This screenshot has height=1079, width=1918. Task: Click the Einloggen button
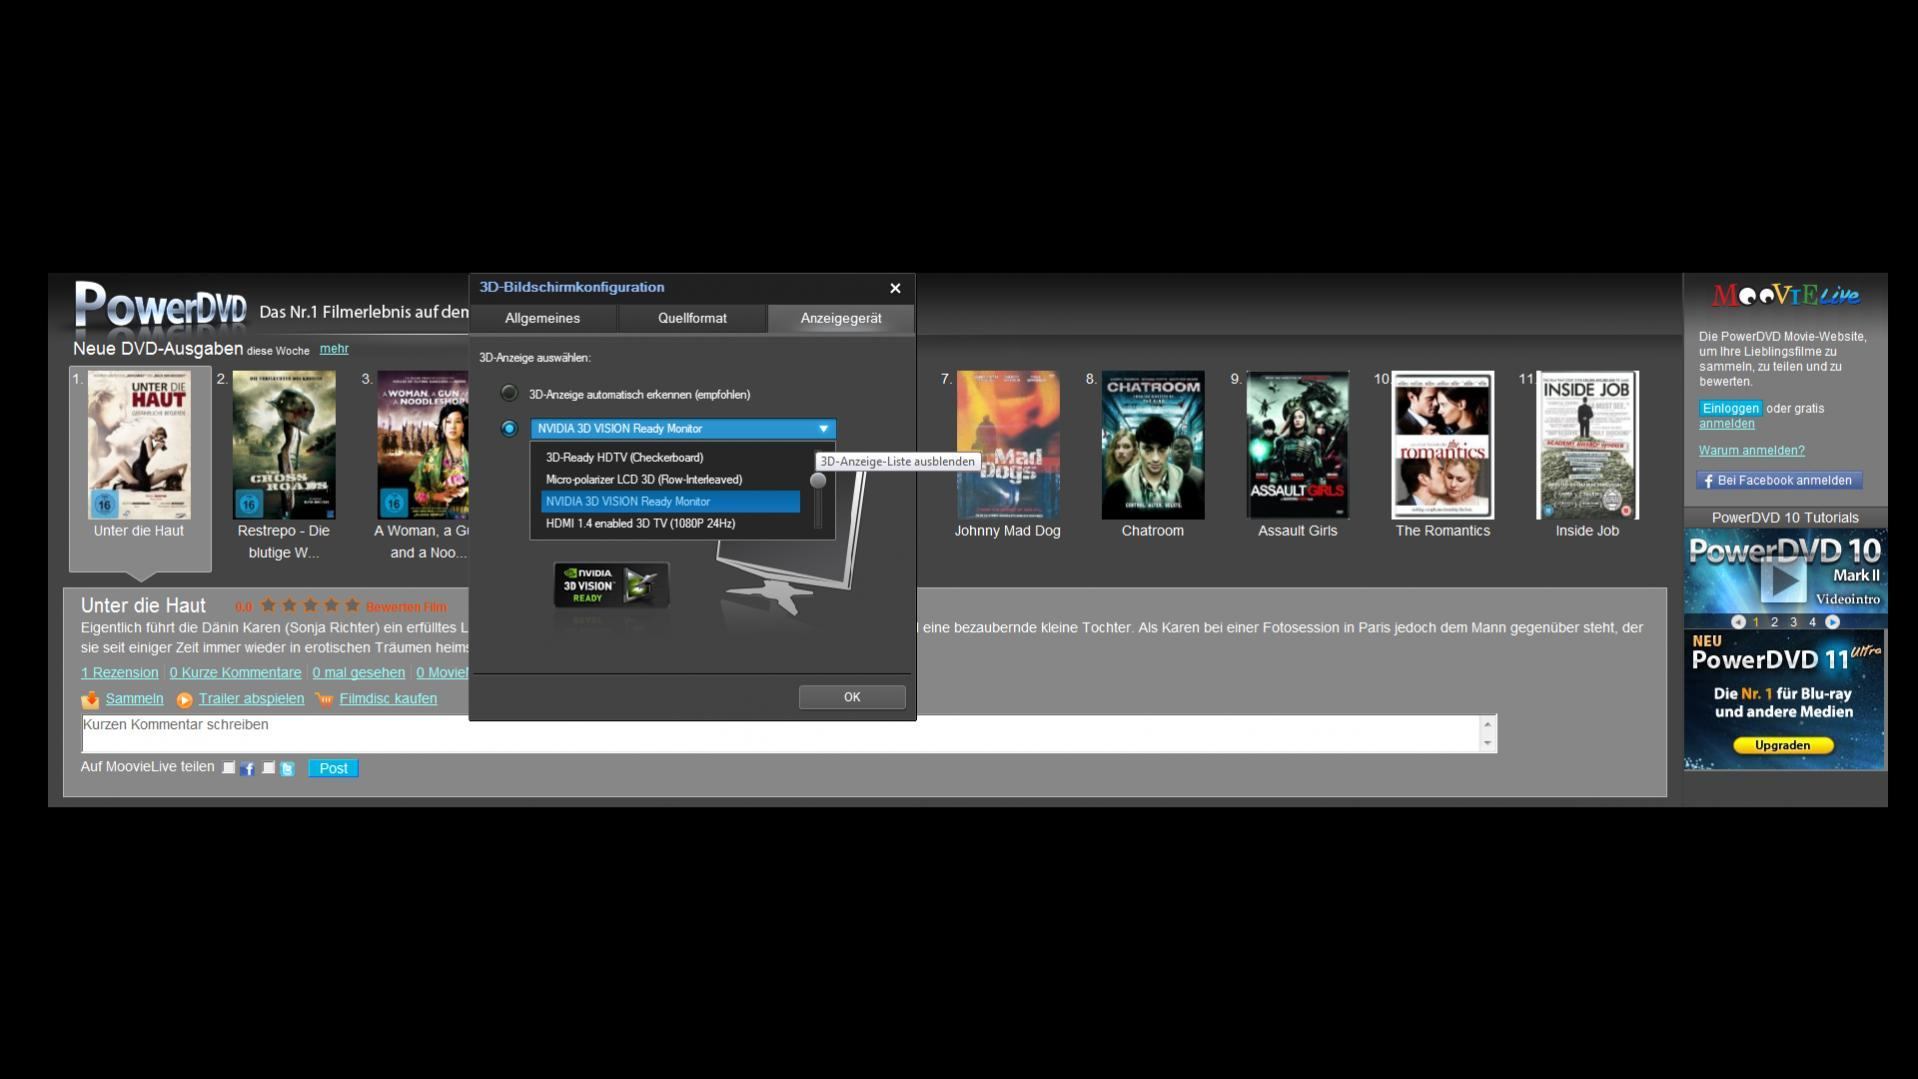pos(1730,408)
